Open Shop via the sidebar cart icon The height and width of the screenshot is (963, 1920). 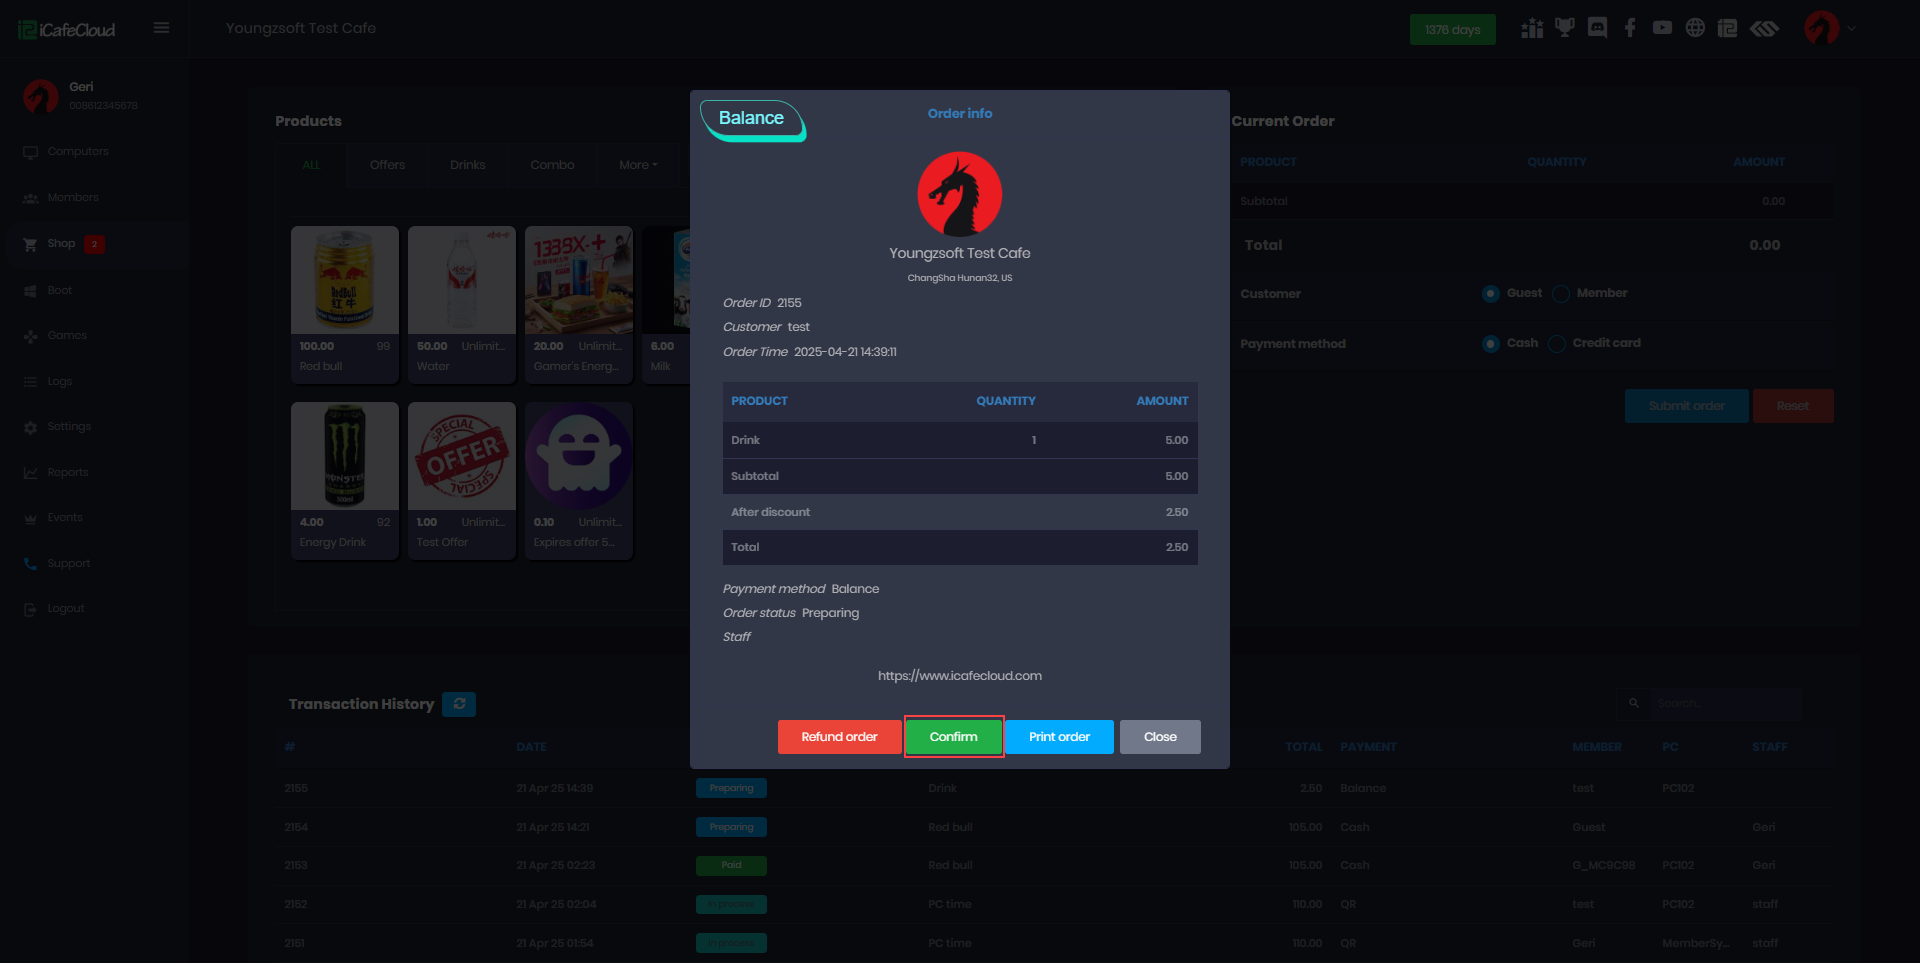point(30,244)
